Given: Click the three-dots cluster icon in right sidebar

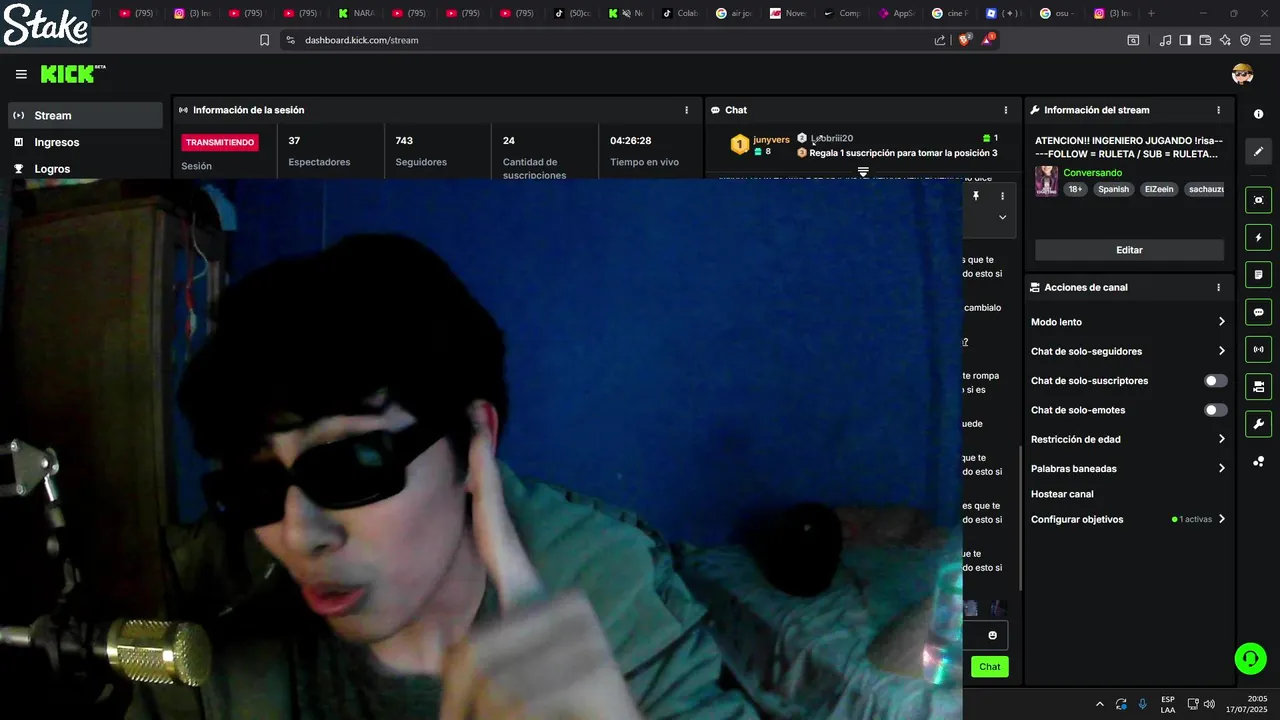Looking at the screenshot, I should (1258, 461).
